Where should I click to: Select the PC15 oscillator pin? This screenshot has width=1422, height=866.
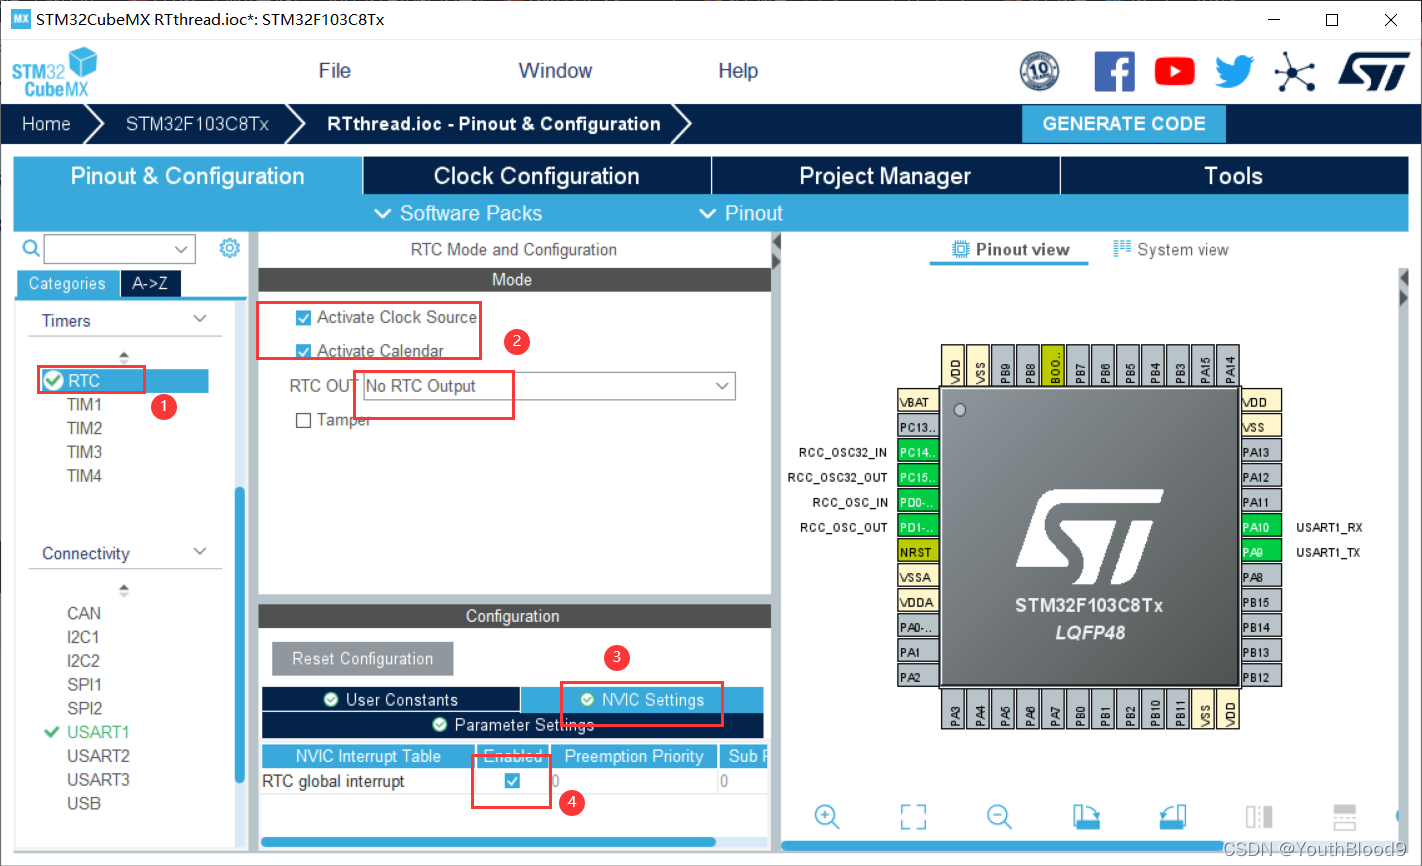tap(918, 477)
